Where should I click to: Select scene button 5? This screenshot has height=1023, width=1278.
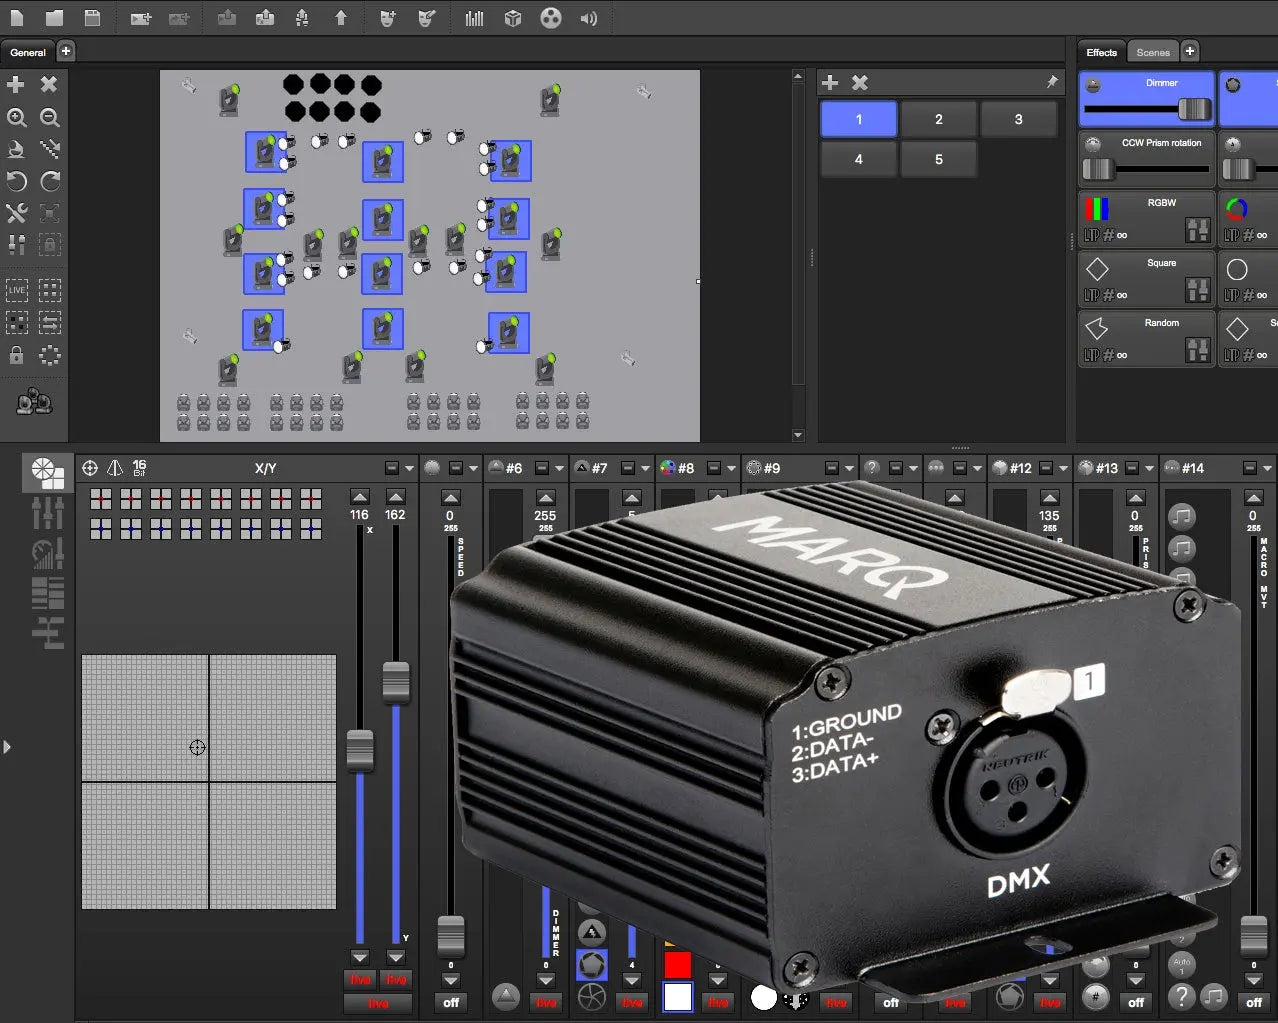tap(938, 159)
